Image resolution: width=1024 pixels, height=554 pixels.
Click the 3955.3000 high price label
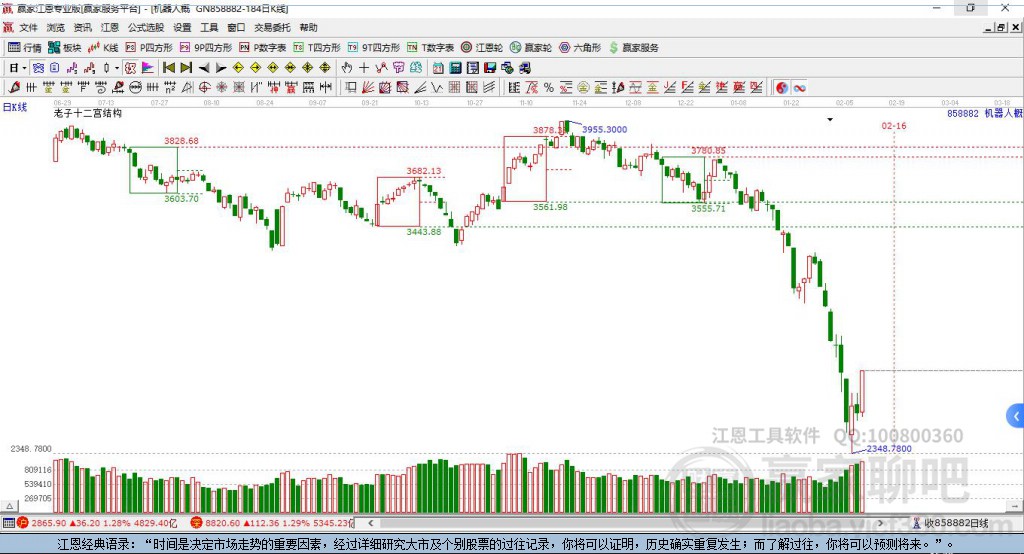[605, 129]
